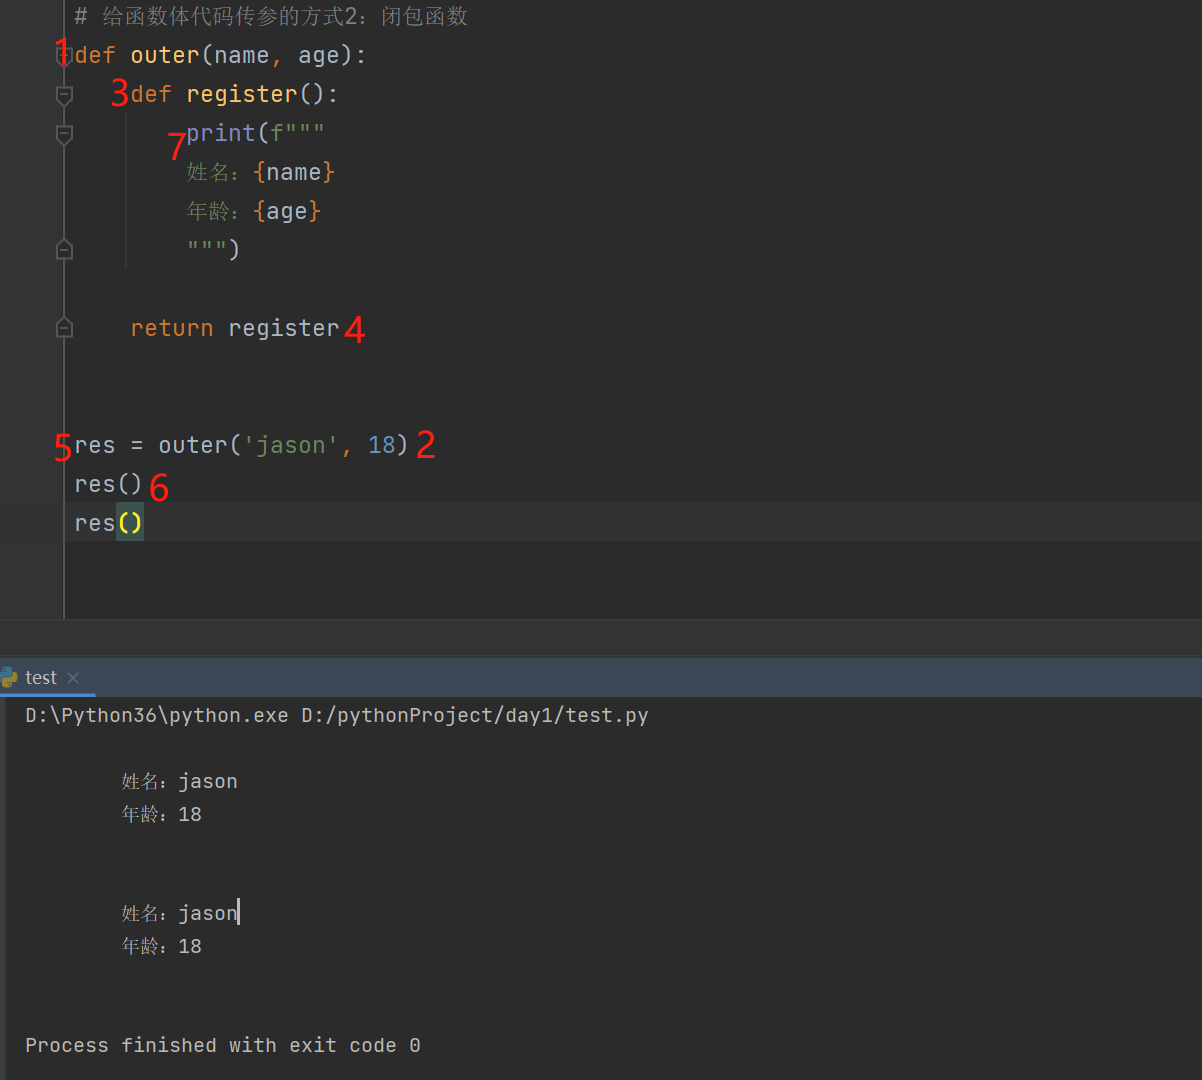Viewport: 1202px width, 1080px height.
Task: Click Process finished with exit code 0
Action: pos(223,1045)
